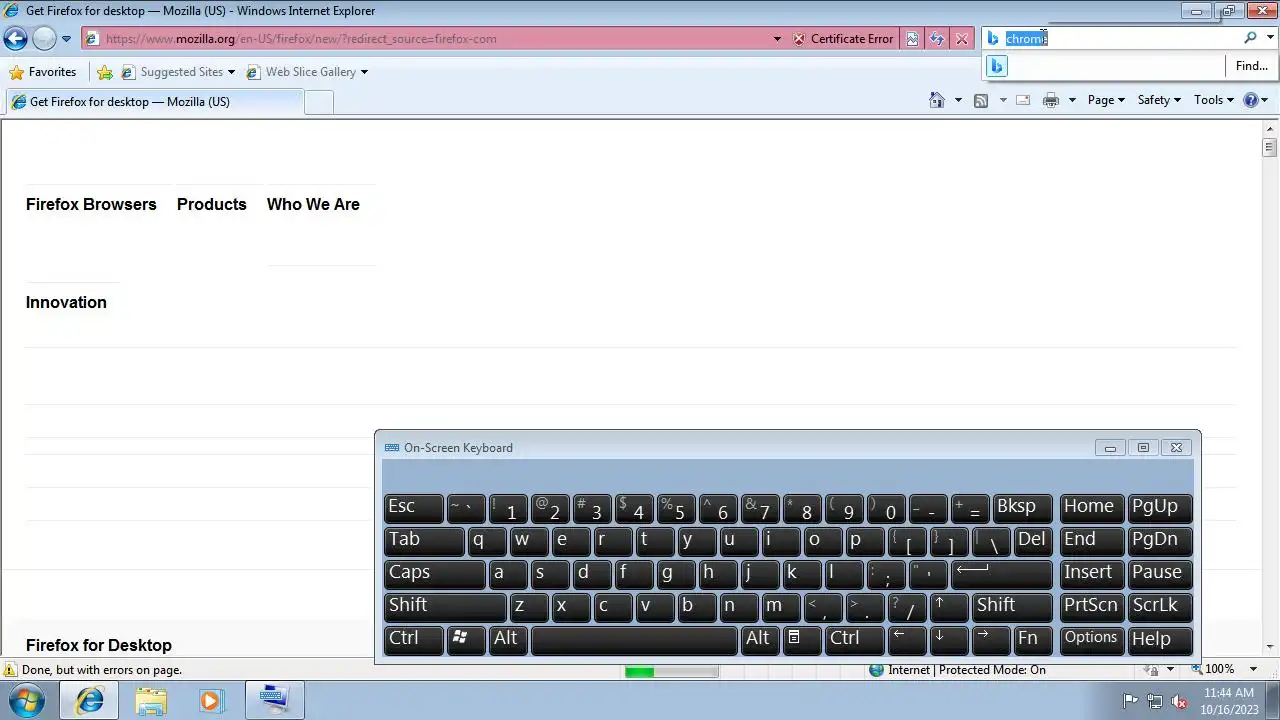Launch Windows Media Player from taskbar
The width and height of the screenshot is (1280, 720).
210,700
